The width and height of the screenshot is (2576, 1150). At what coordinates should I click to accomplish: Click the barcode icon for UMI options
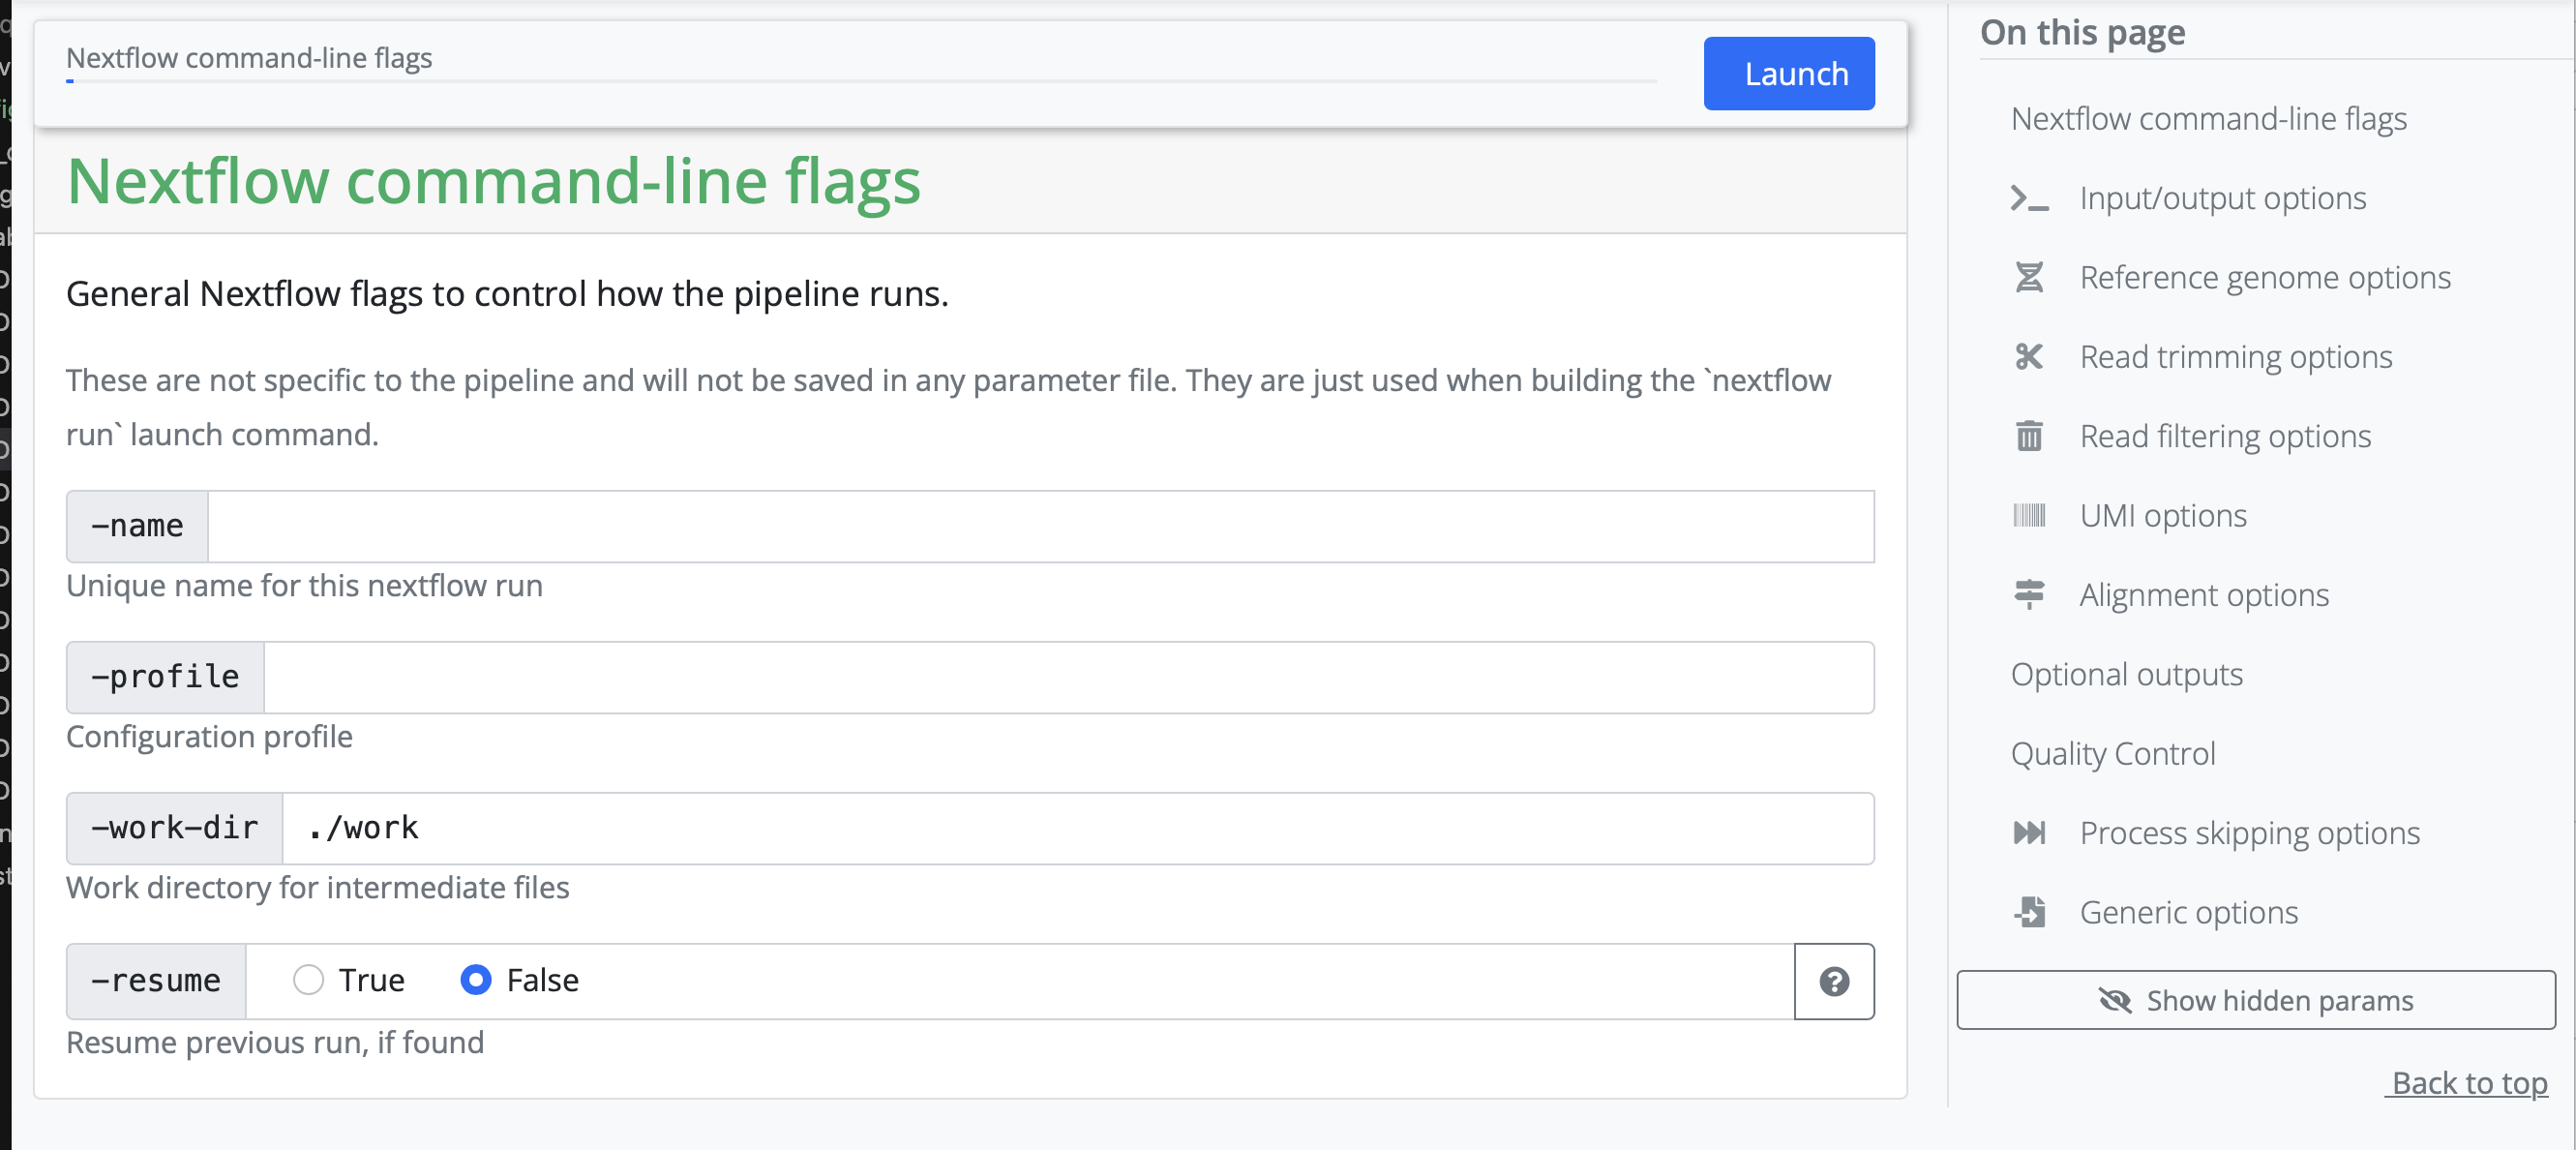point(2029,516)
